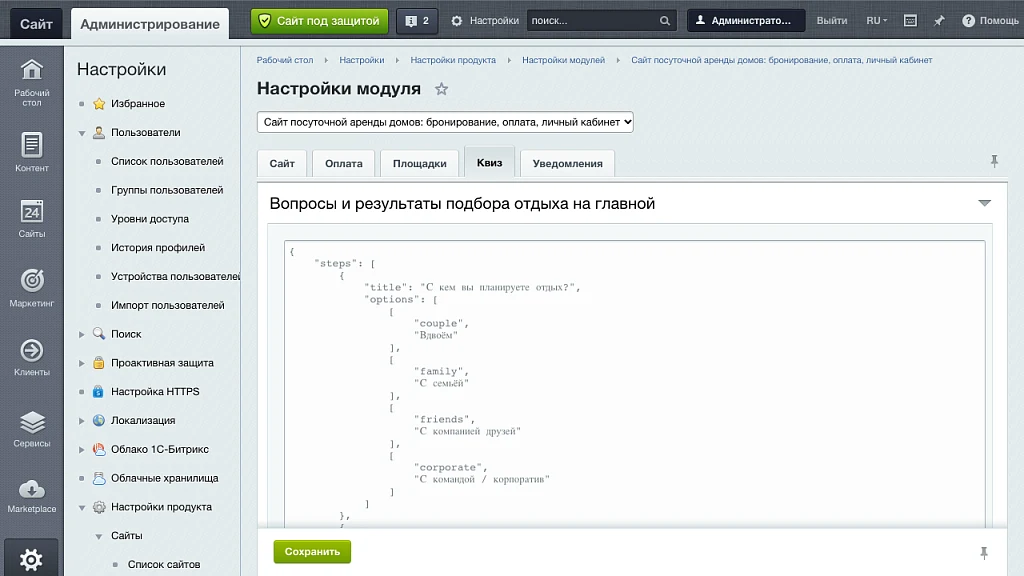
Task: Click the gear settings icon in left sidebar
Action: coord(31,559)
